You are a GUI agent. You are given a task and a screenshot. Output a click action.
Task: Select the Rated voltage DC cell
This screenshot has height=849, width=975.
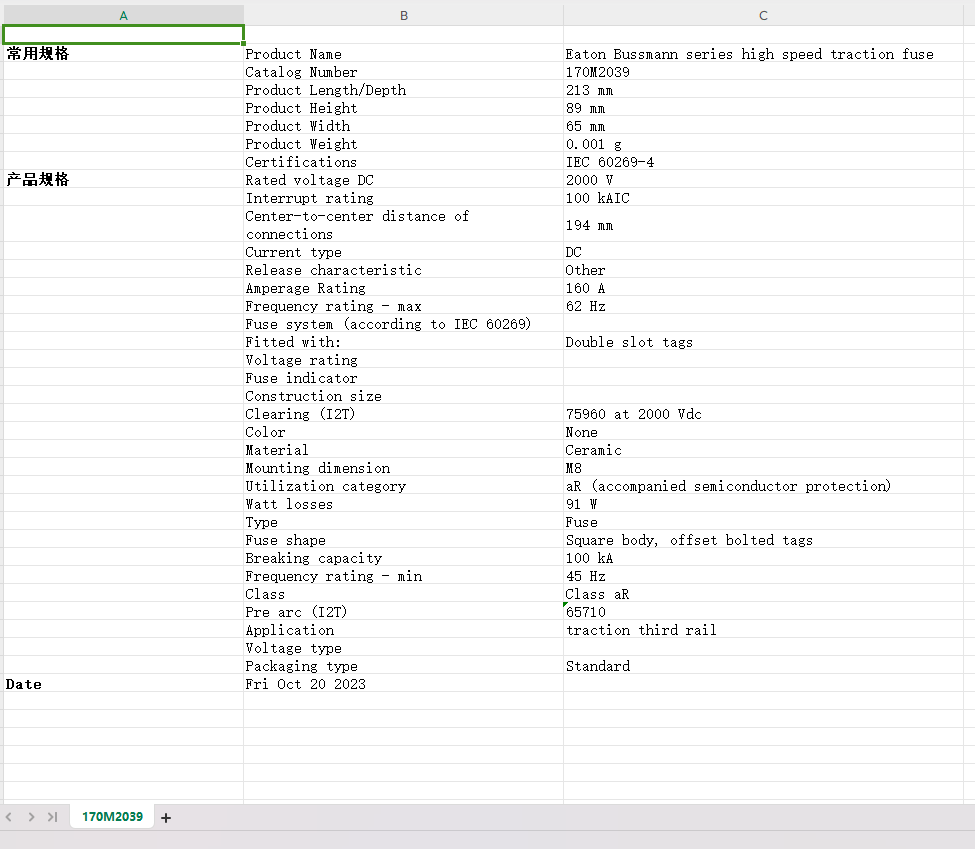[404, 180]
